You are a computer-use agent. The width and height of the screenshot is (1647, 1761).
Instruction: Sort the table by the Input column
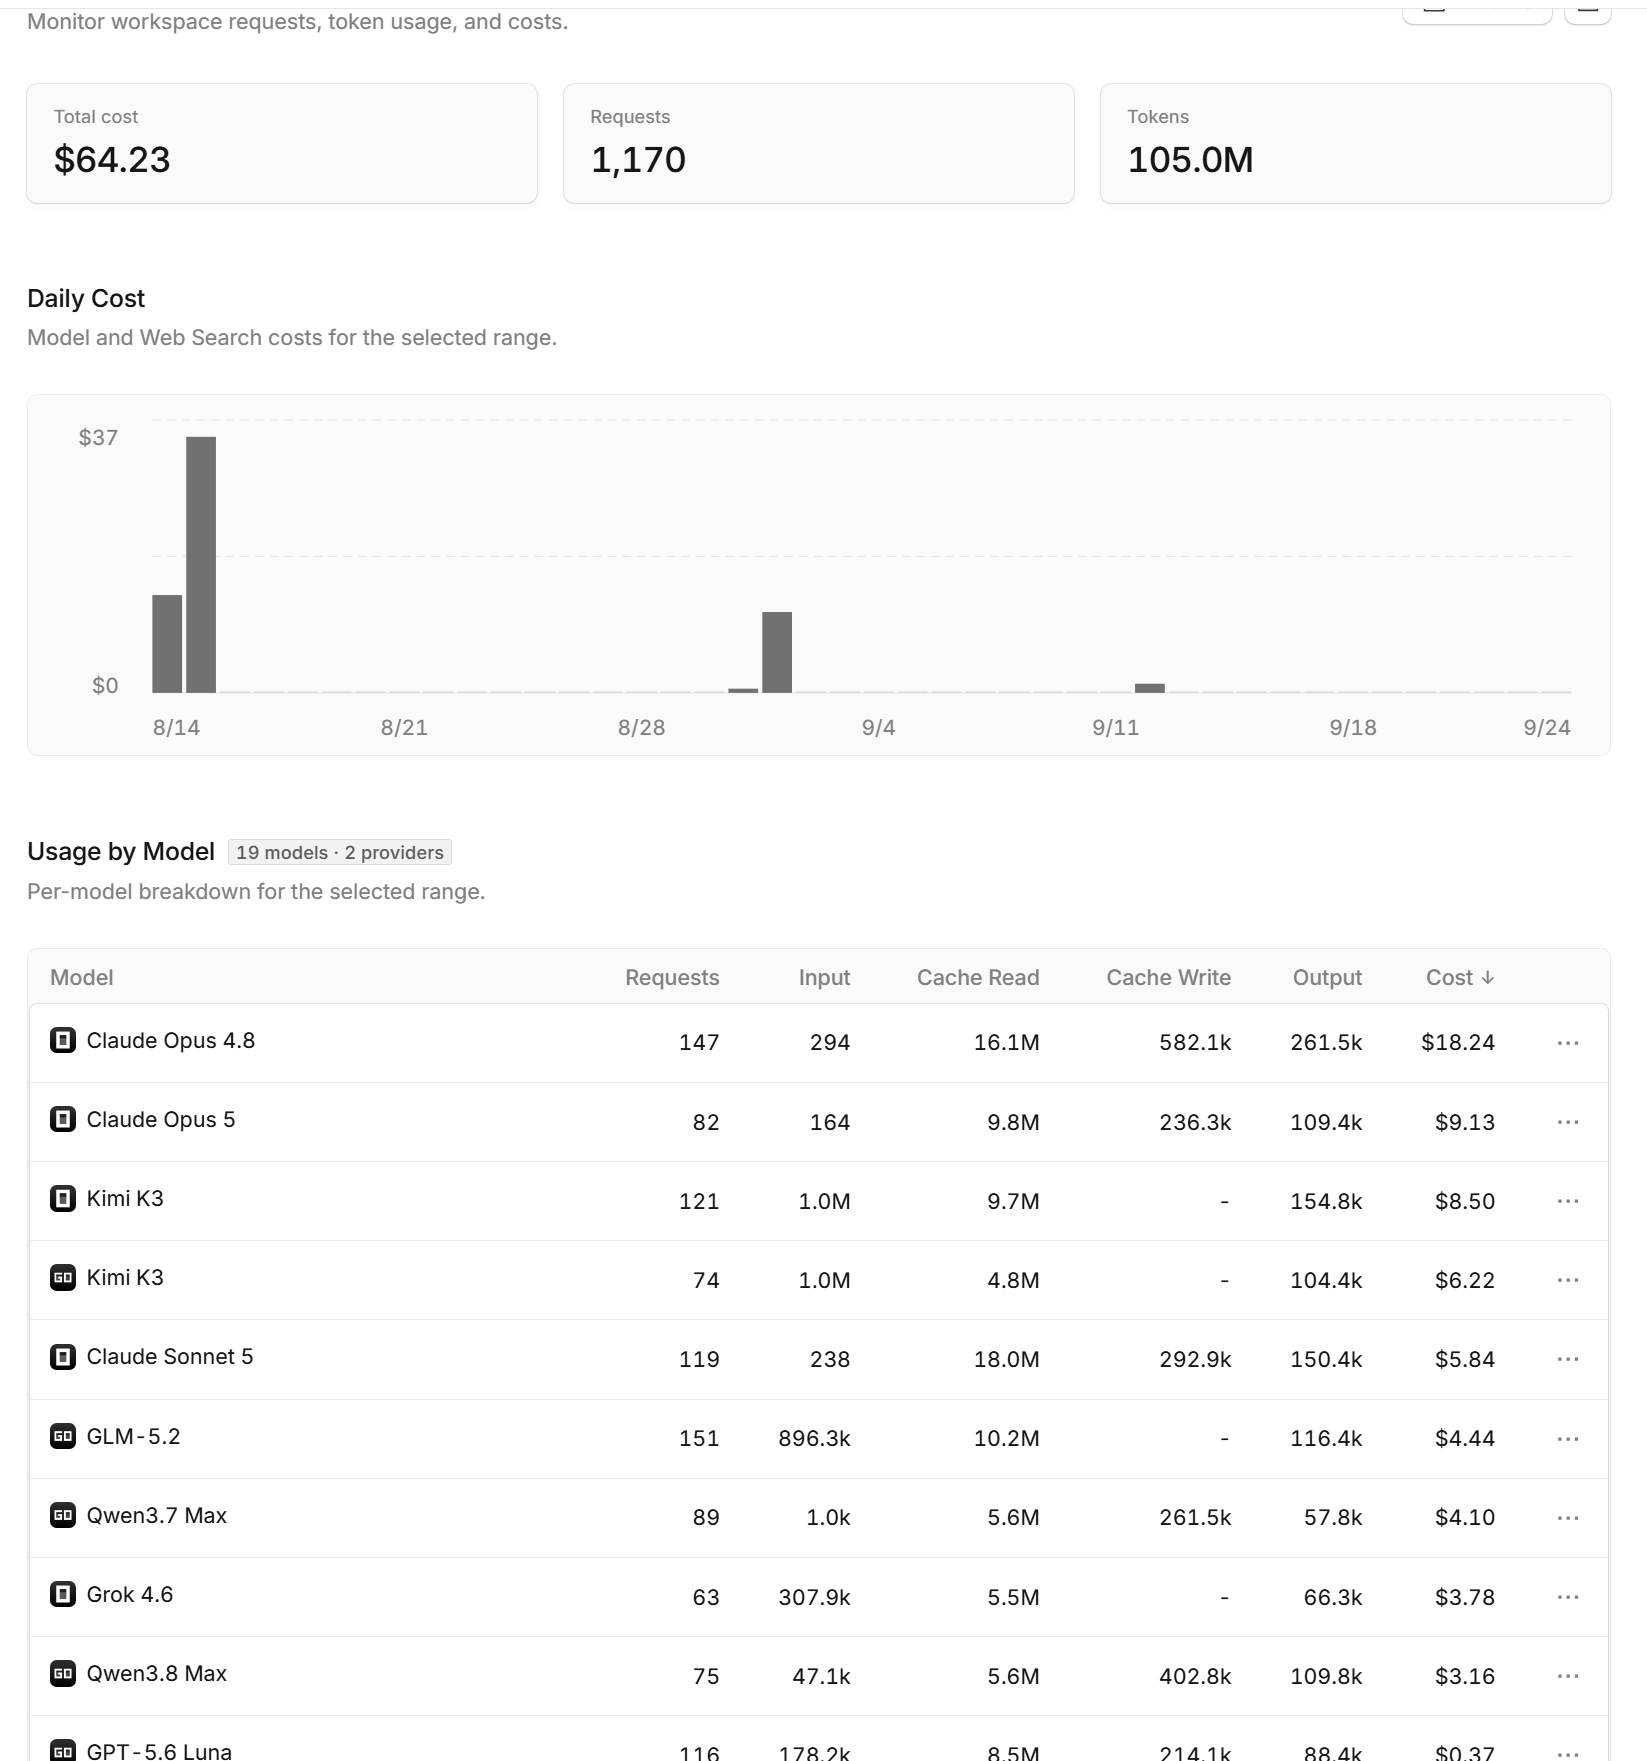click(x=824, y=978)
